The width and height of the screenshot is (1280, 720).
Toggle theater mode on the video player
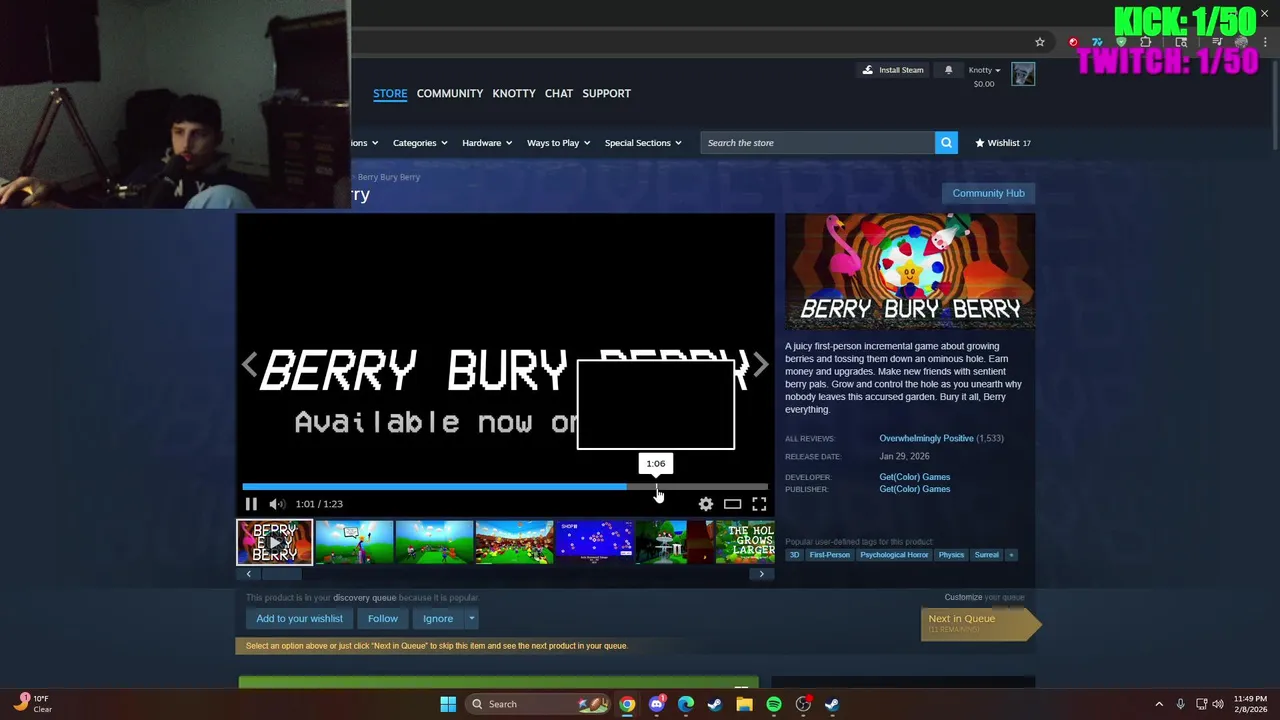click(733, 504)
